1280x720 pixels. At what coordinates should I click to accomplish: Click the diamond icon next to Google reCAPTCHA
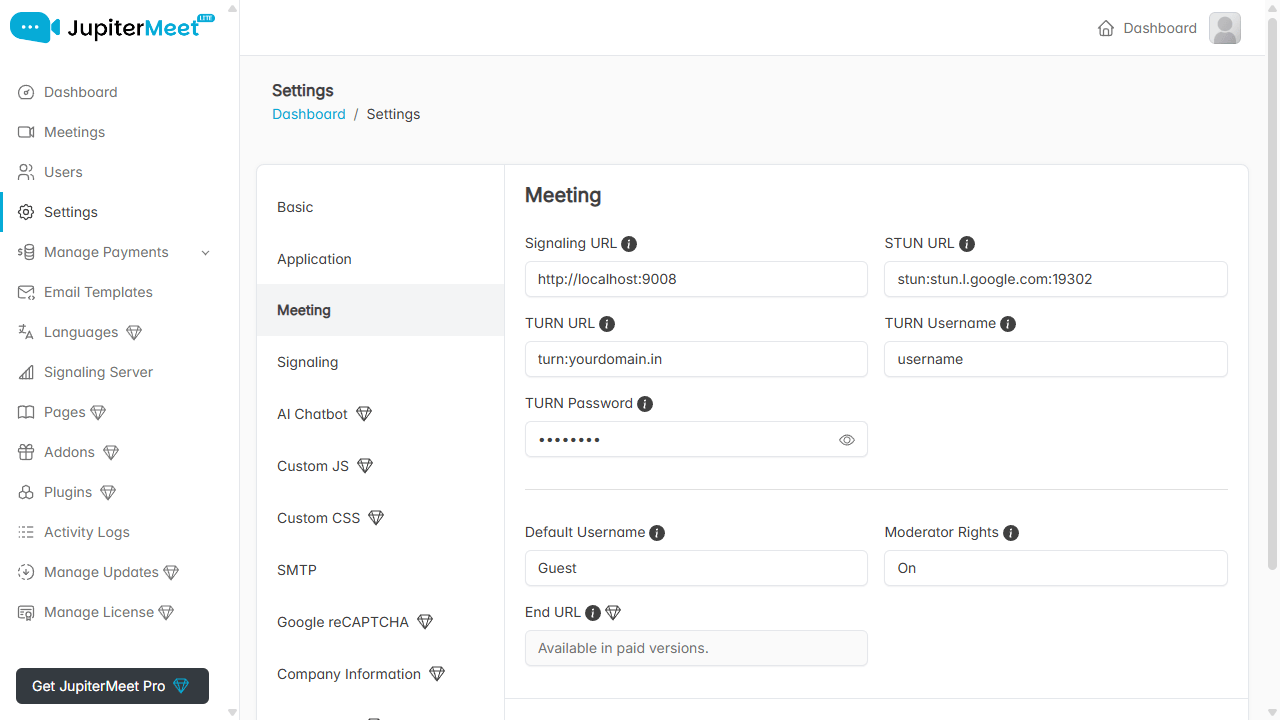pyautogui.click(x=425, y=622)
